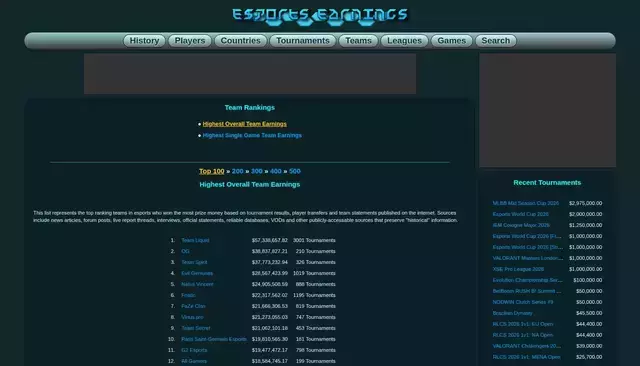
Task: Open the OG team link
Action: click(x=185, y=251)
